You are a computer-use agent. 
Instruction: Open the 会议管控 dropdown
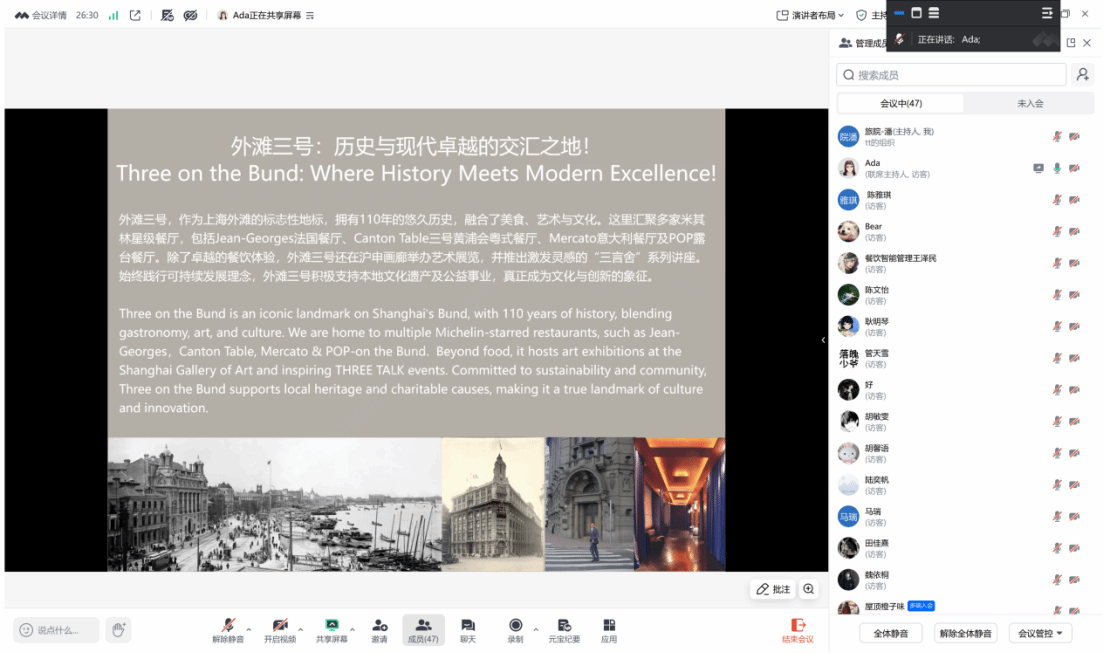coord(1040,633)
